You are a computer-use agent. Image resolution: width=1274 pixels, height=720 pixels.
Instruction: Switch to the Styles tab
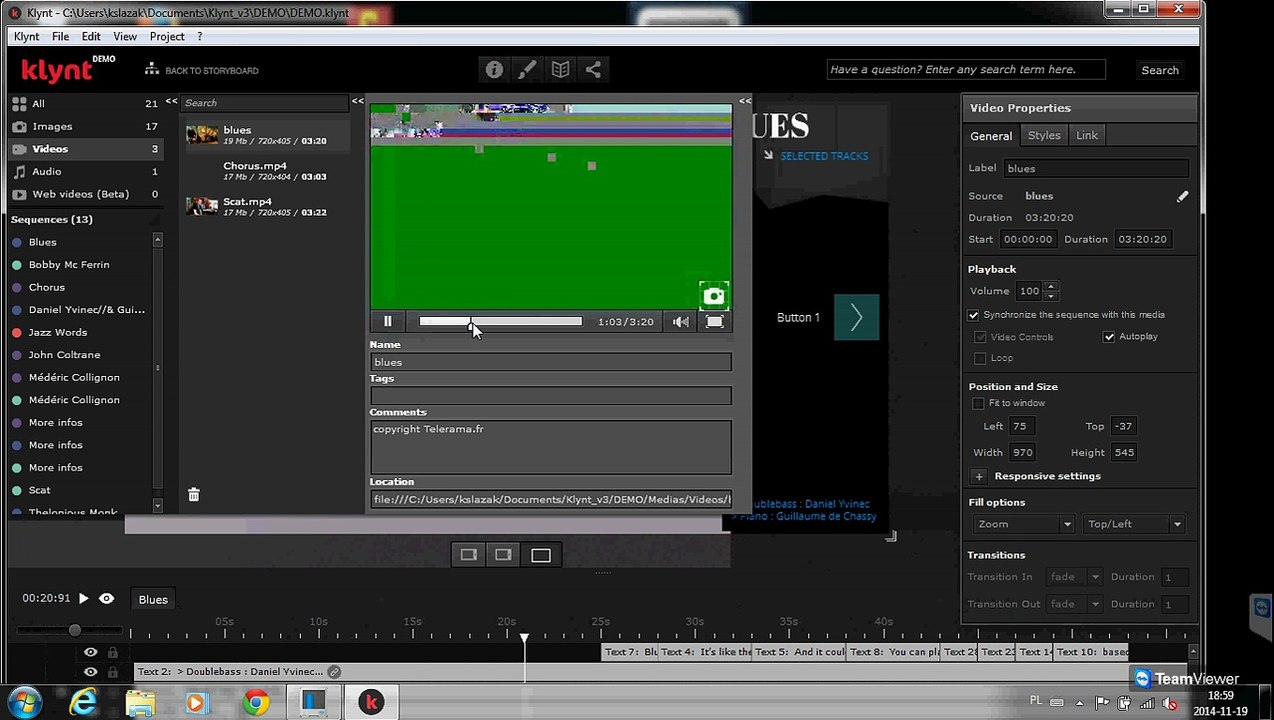click(x=1044, y=135)
